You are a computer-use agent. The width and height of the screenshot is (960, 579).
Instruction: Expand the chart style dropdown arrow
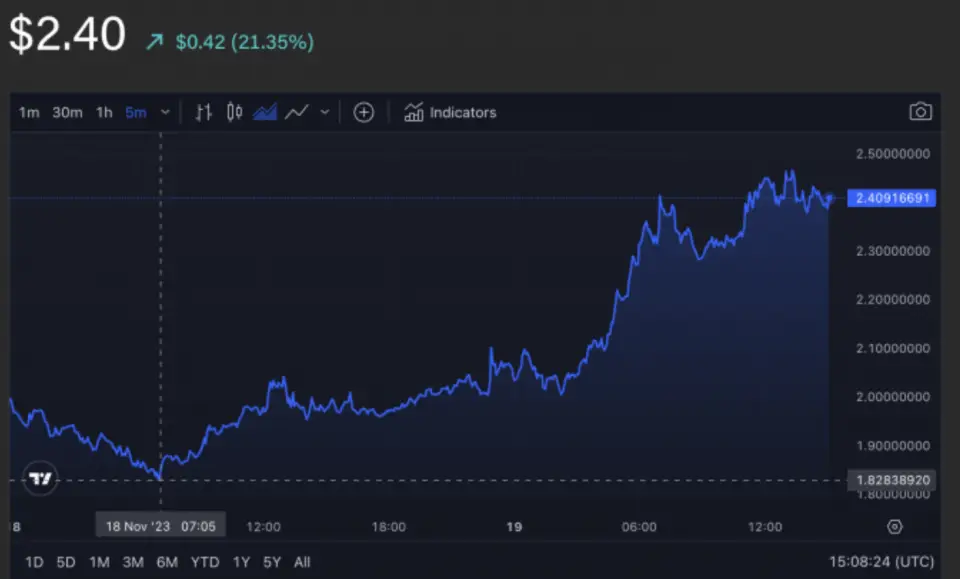[x=324, y=112]
